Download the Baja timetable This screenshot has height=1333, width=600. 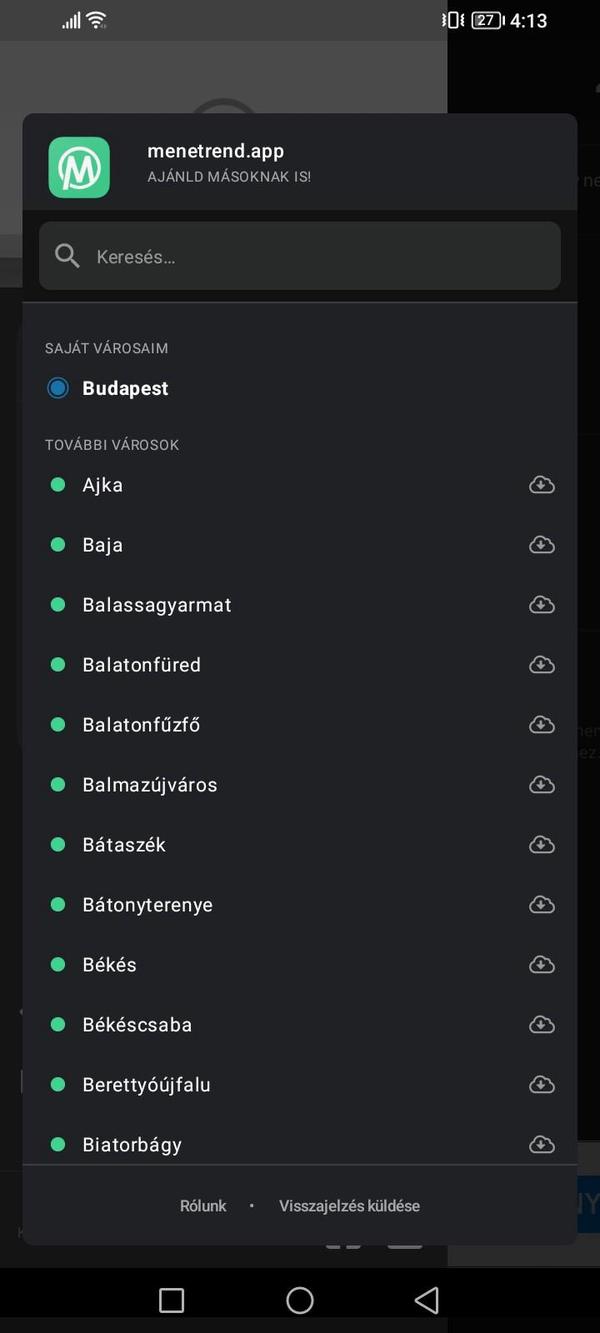[541, 544]
